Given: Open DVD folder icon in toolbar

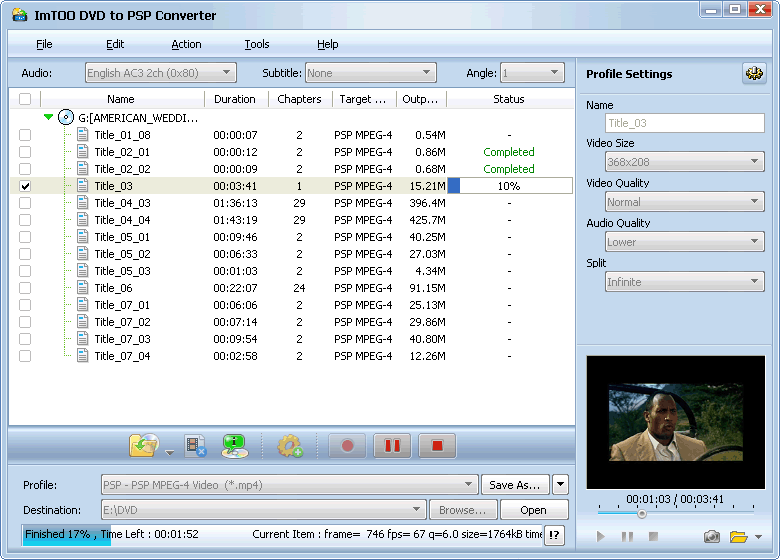Looking at the screenshot, I should [144, 445].
